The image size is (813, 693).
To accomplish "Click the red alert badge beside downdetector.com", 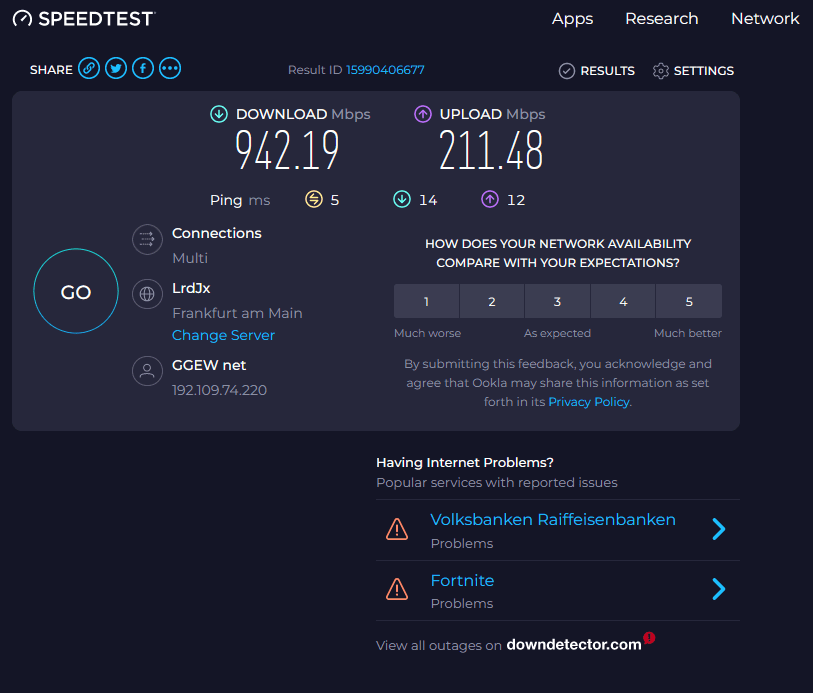I will click(649, 638).
